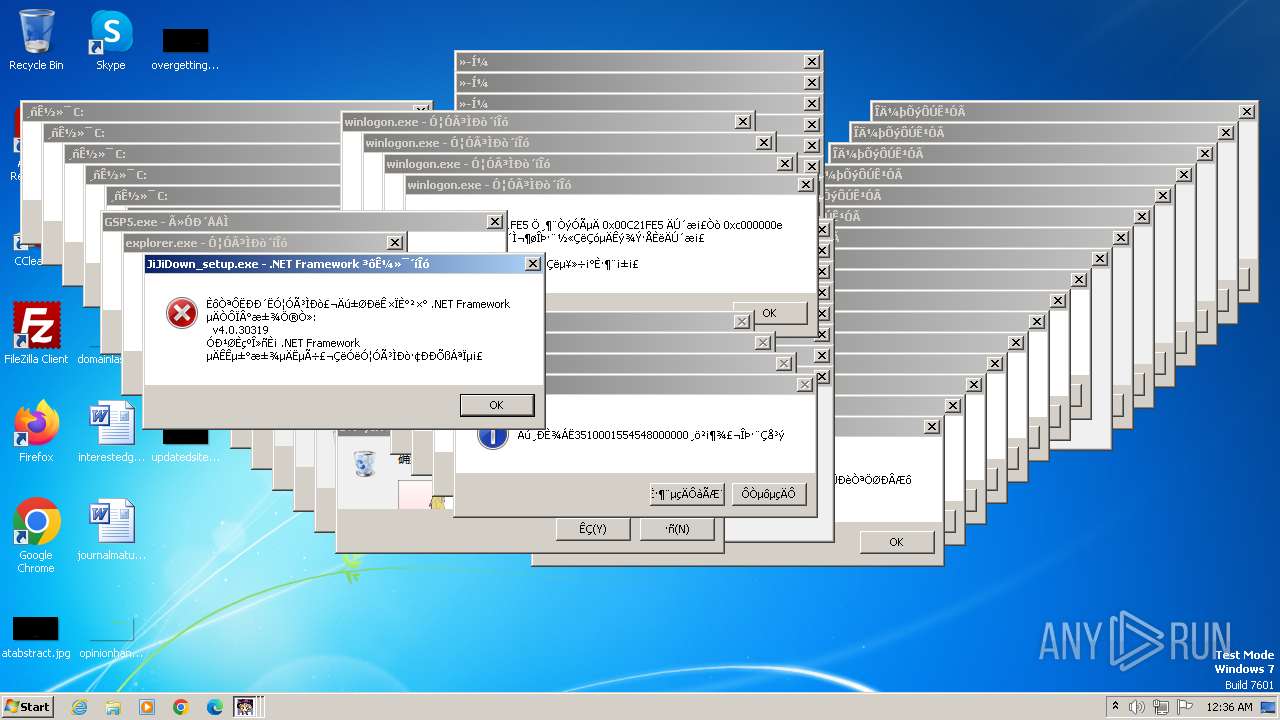Image resolution: width=1280 pixels, height=720 pixels.
Task: Close the JiJiDown_setup.exe dialog
Action: click(x=533, y=264)
